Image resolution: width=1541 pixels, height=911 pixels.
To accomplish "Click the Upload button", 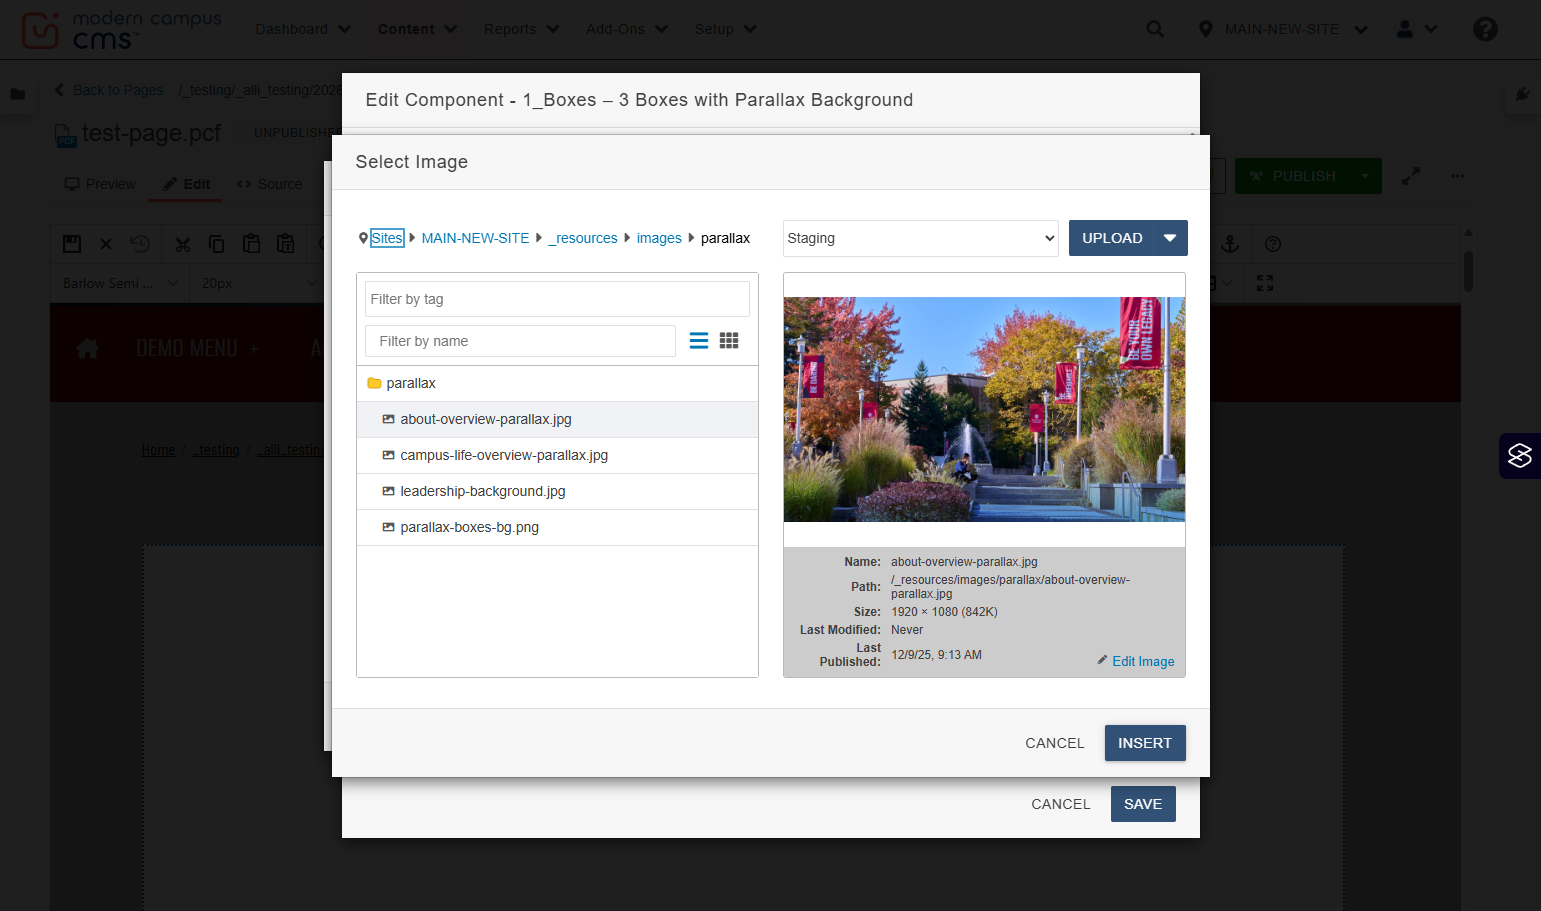I will [1112, 238].
